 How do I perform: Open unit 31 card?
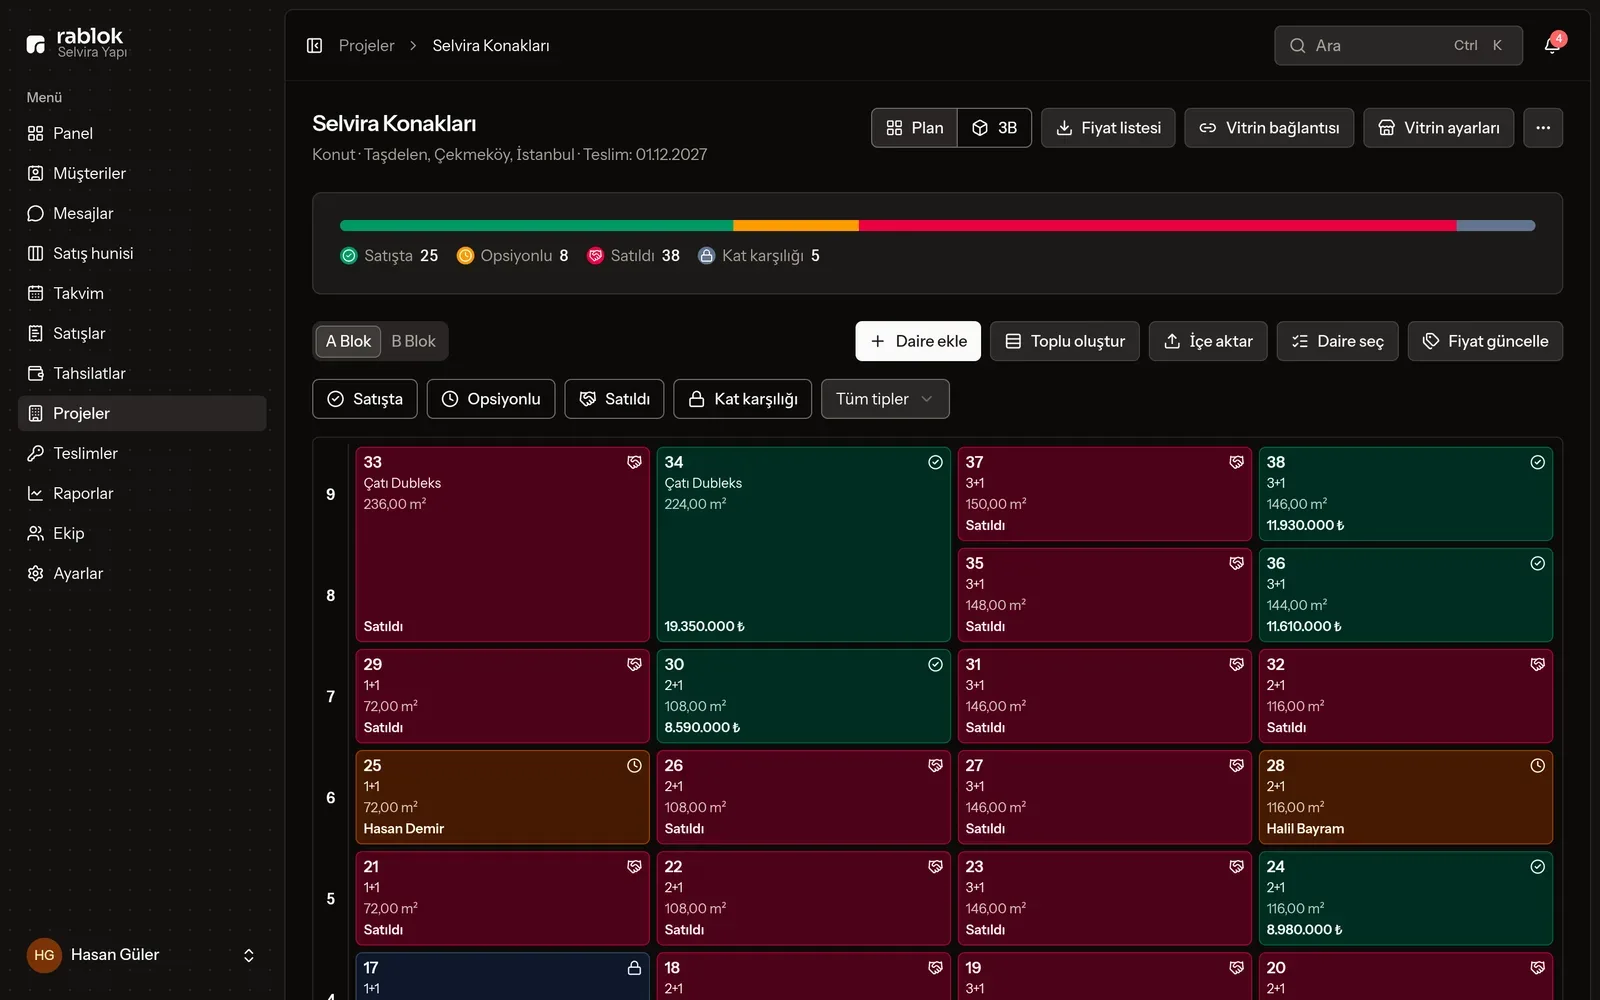(1104, 696)
